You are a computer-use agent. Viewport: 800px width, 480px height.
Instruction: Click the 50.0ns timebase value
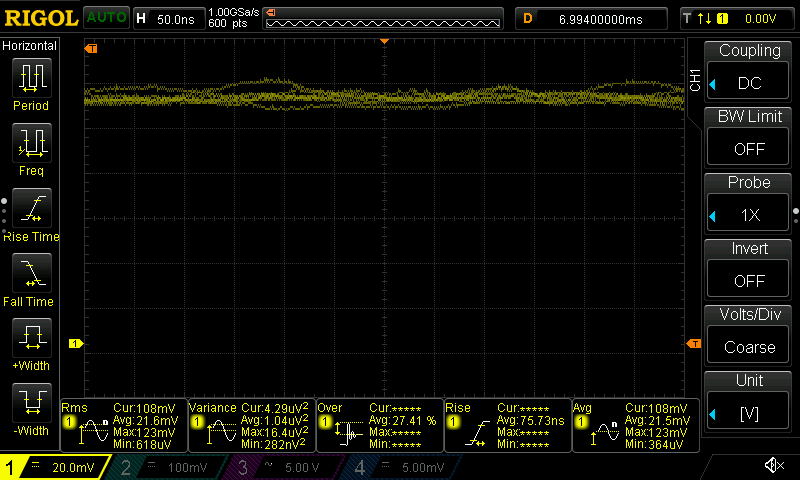click(176, 19)
